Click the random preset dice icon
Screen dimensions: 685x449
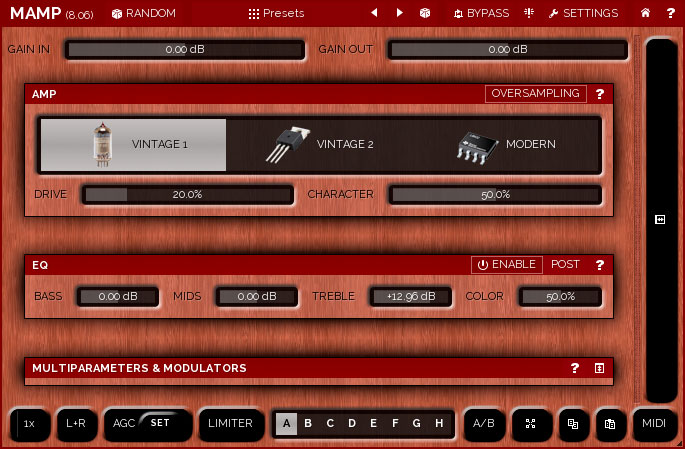[x=425, y=13]
